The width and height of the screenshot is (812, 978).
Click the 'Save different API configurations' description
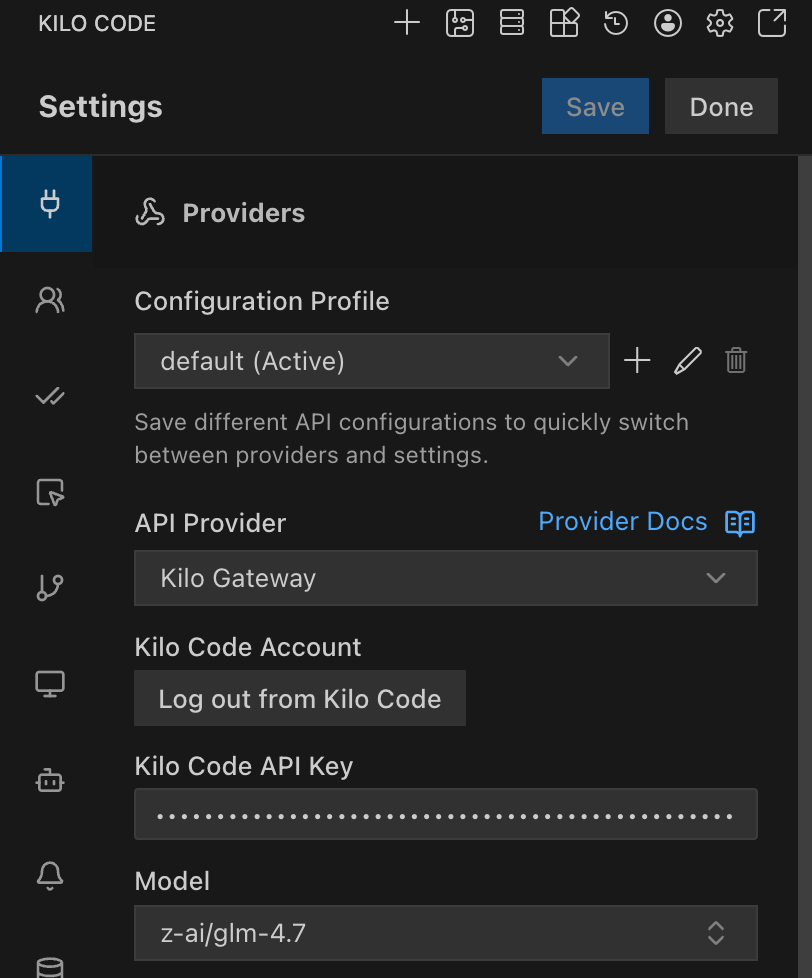point(412,438)
